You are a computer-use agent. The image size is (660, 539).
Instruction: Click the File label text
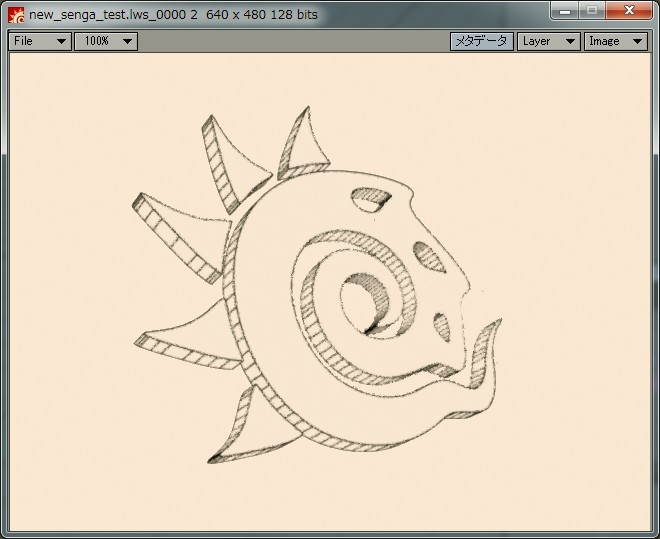(23, 41)
